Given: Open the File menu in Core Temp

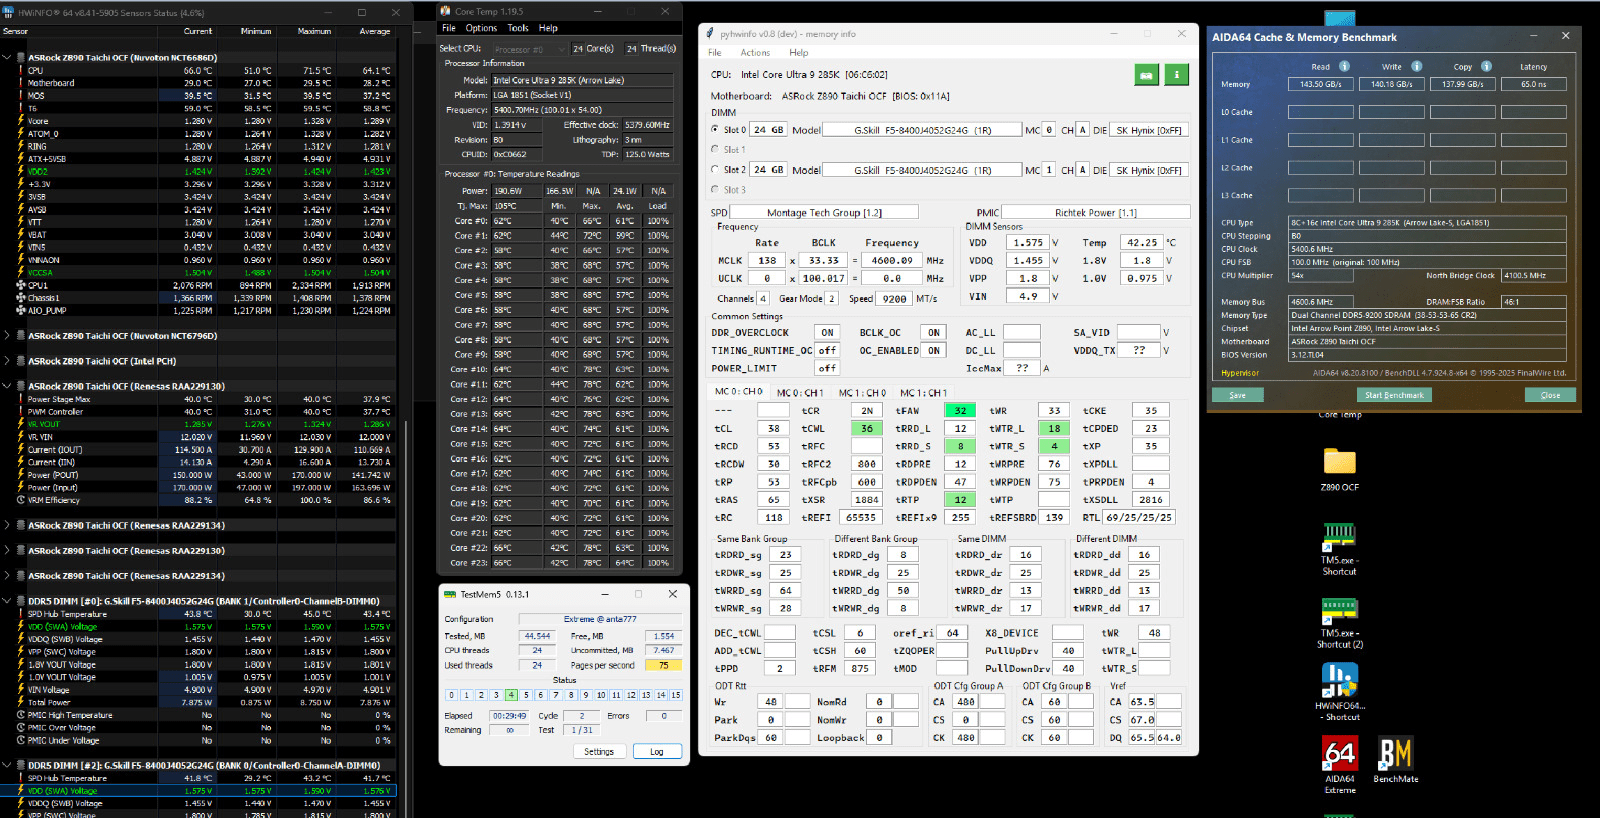Looking at the screenshot, I should (449, 28).
